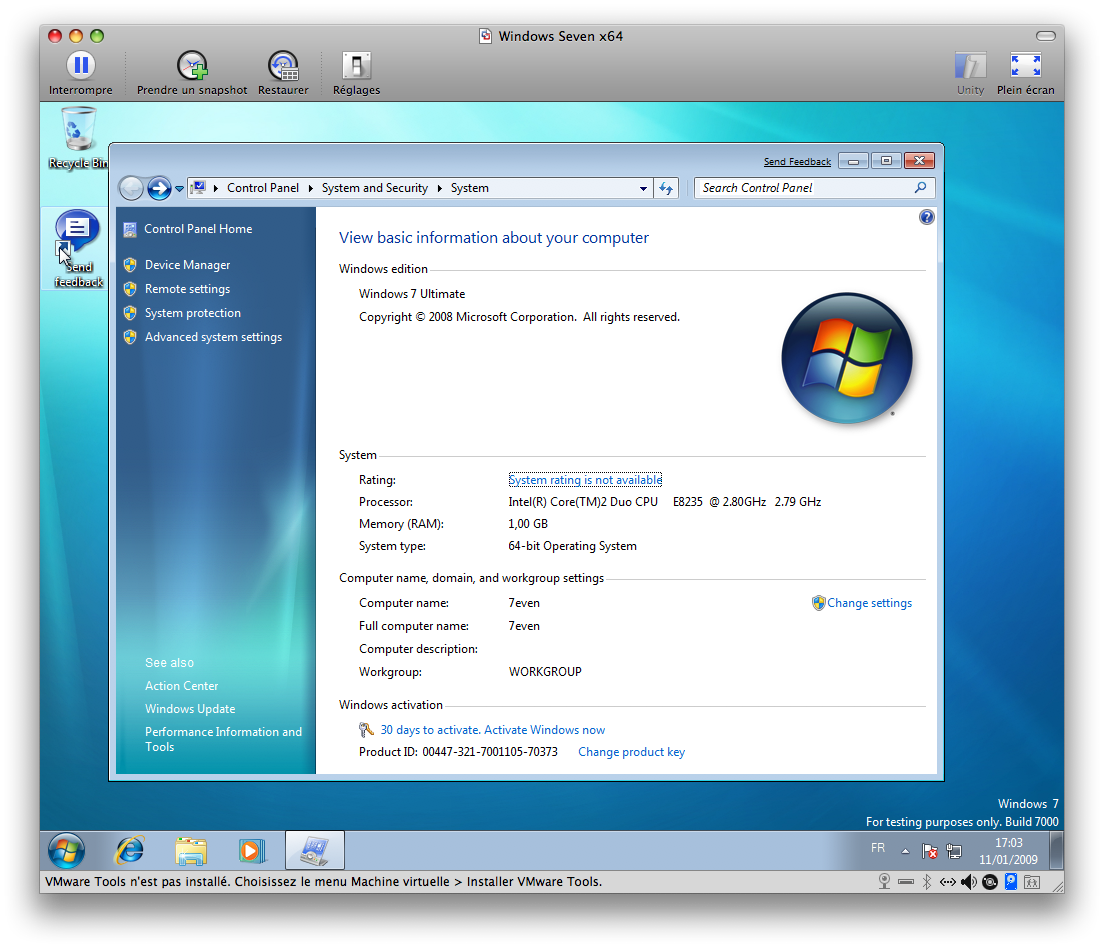Open the Action Center flag tray icon
The image size is (1104, 948).
point(929,852)
